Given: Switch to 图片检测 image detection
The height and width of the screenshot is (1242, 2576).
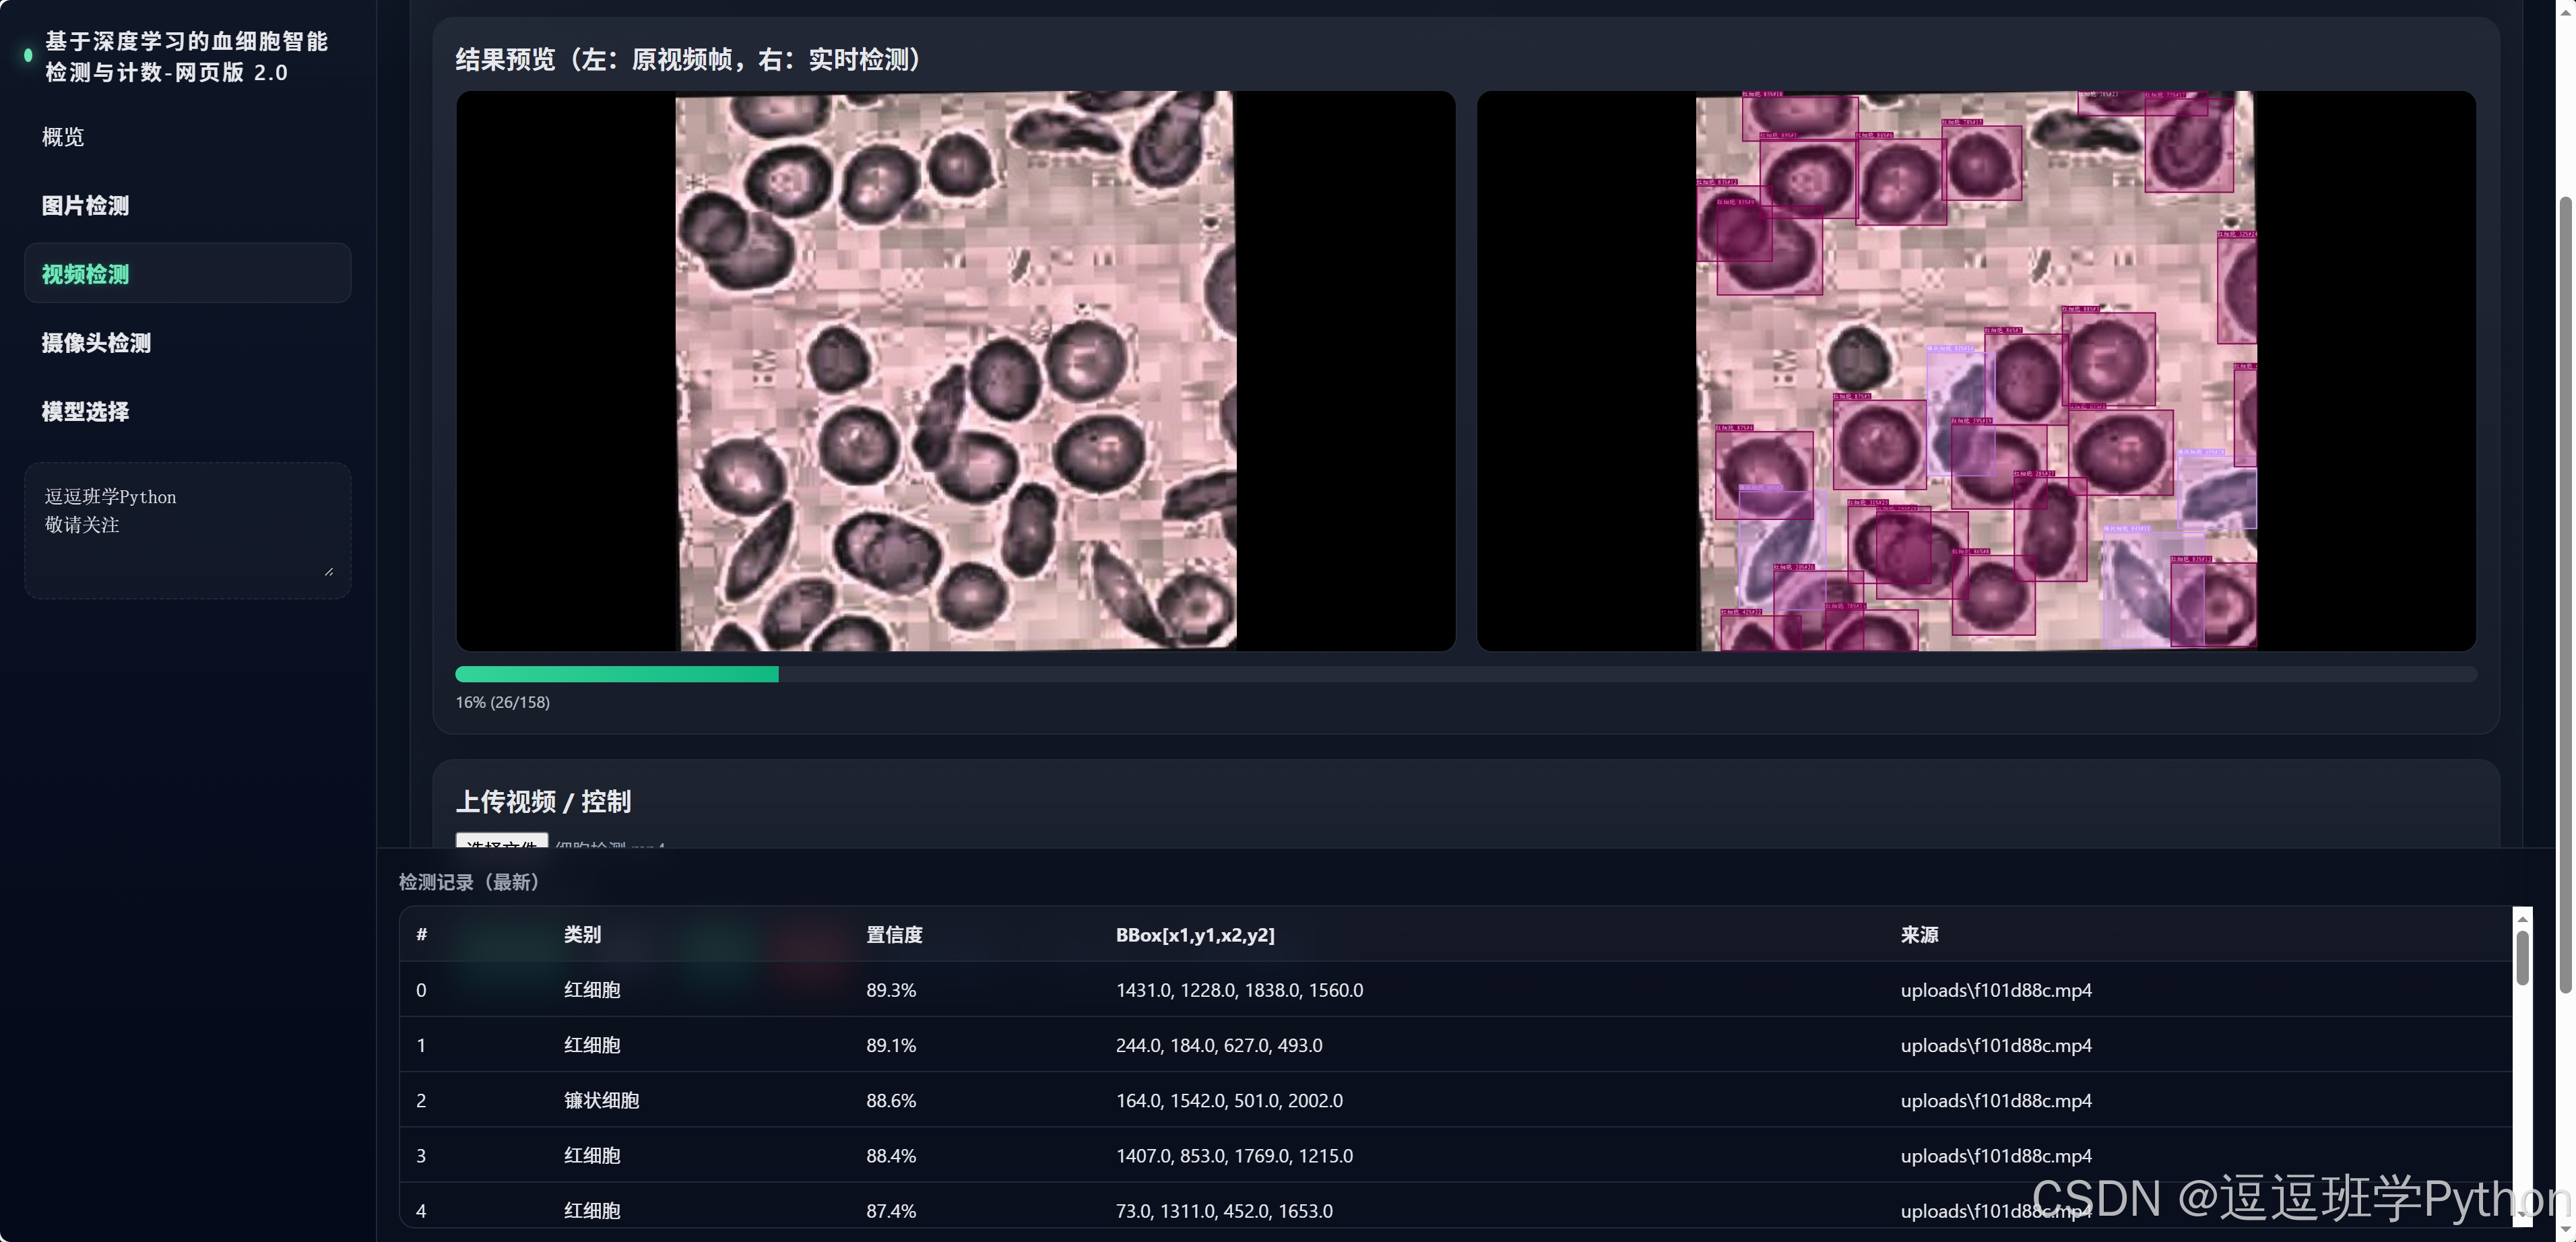Looking at the screenshot, I should coord(85,206).
